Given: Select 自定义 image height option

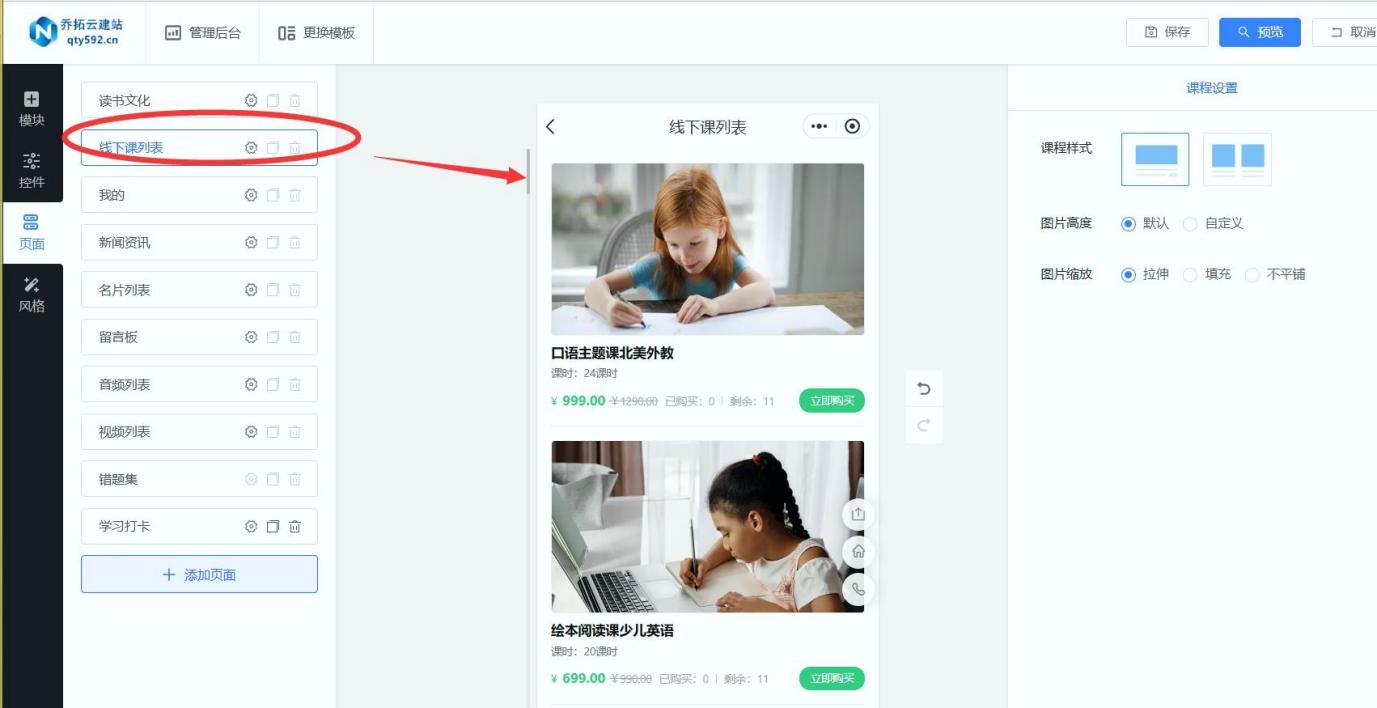Looking at the screenshot, I should pyautogui.click(x=1190, y=224).
